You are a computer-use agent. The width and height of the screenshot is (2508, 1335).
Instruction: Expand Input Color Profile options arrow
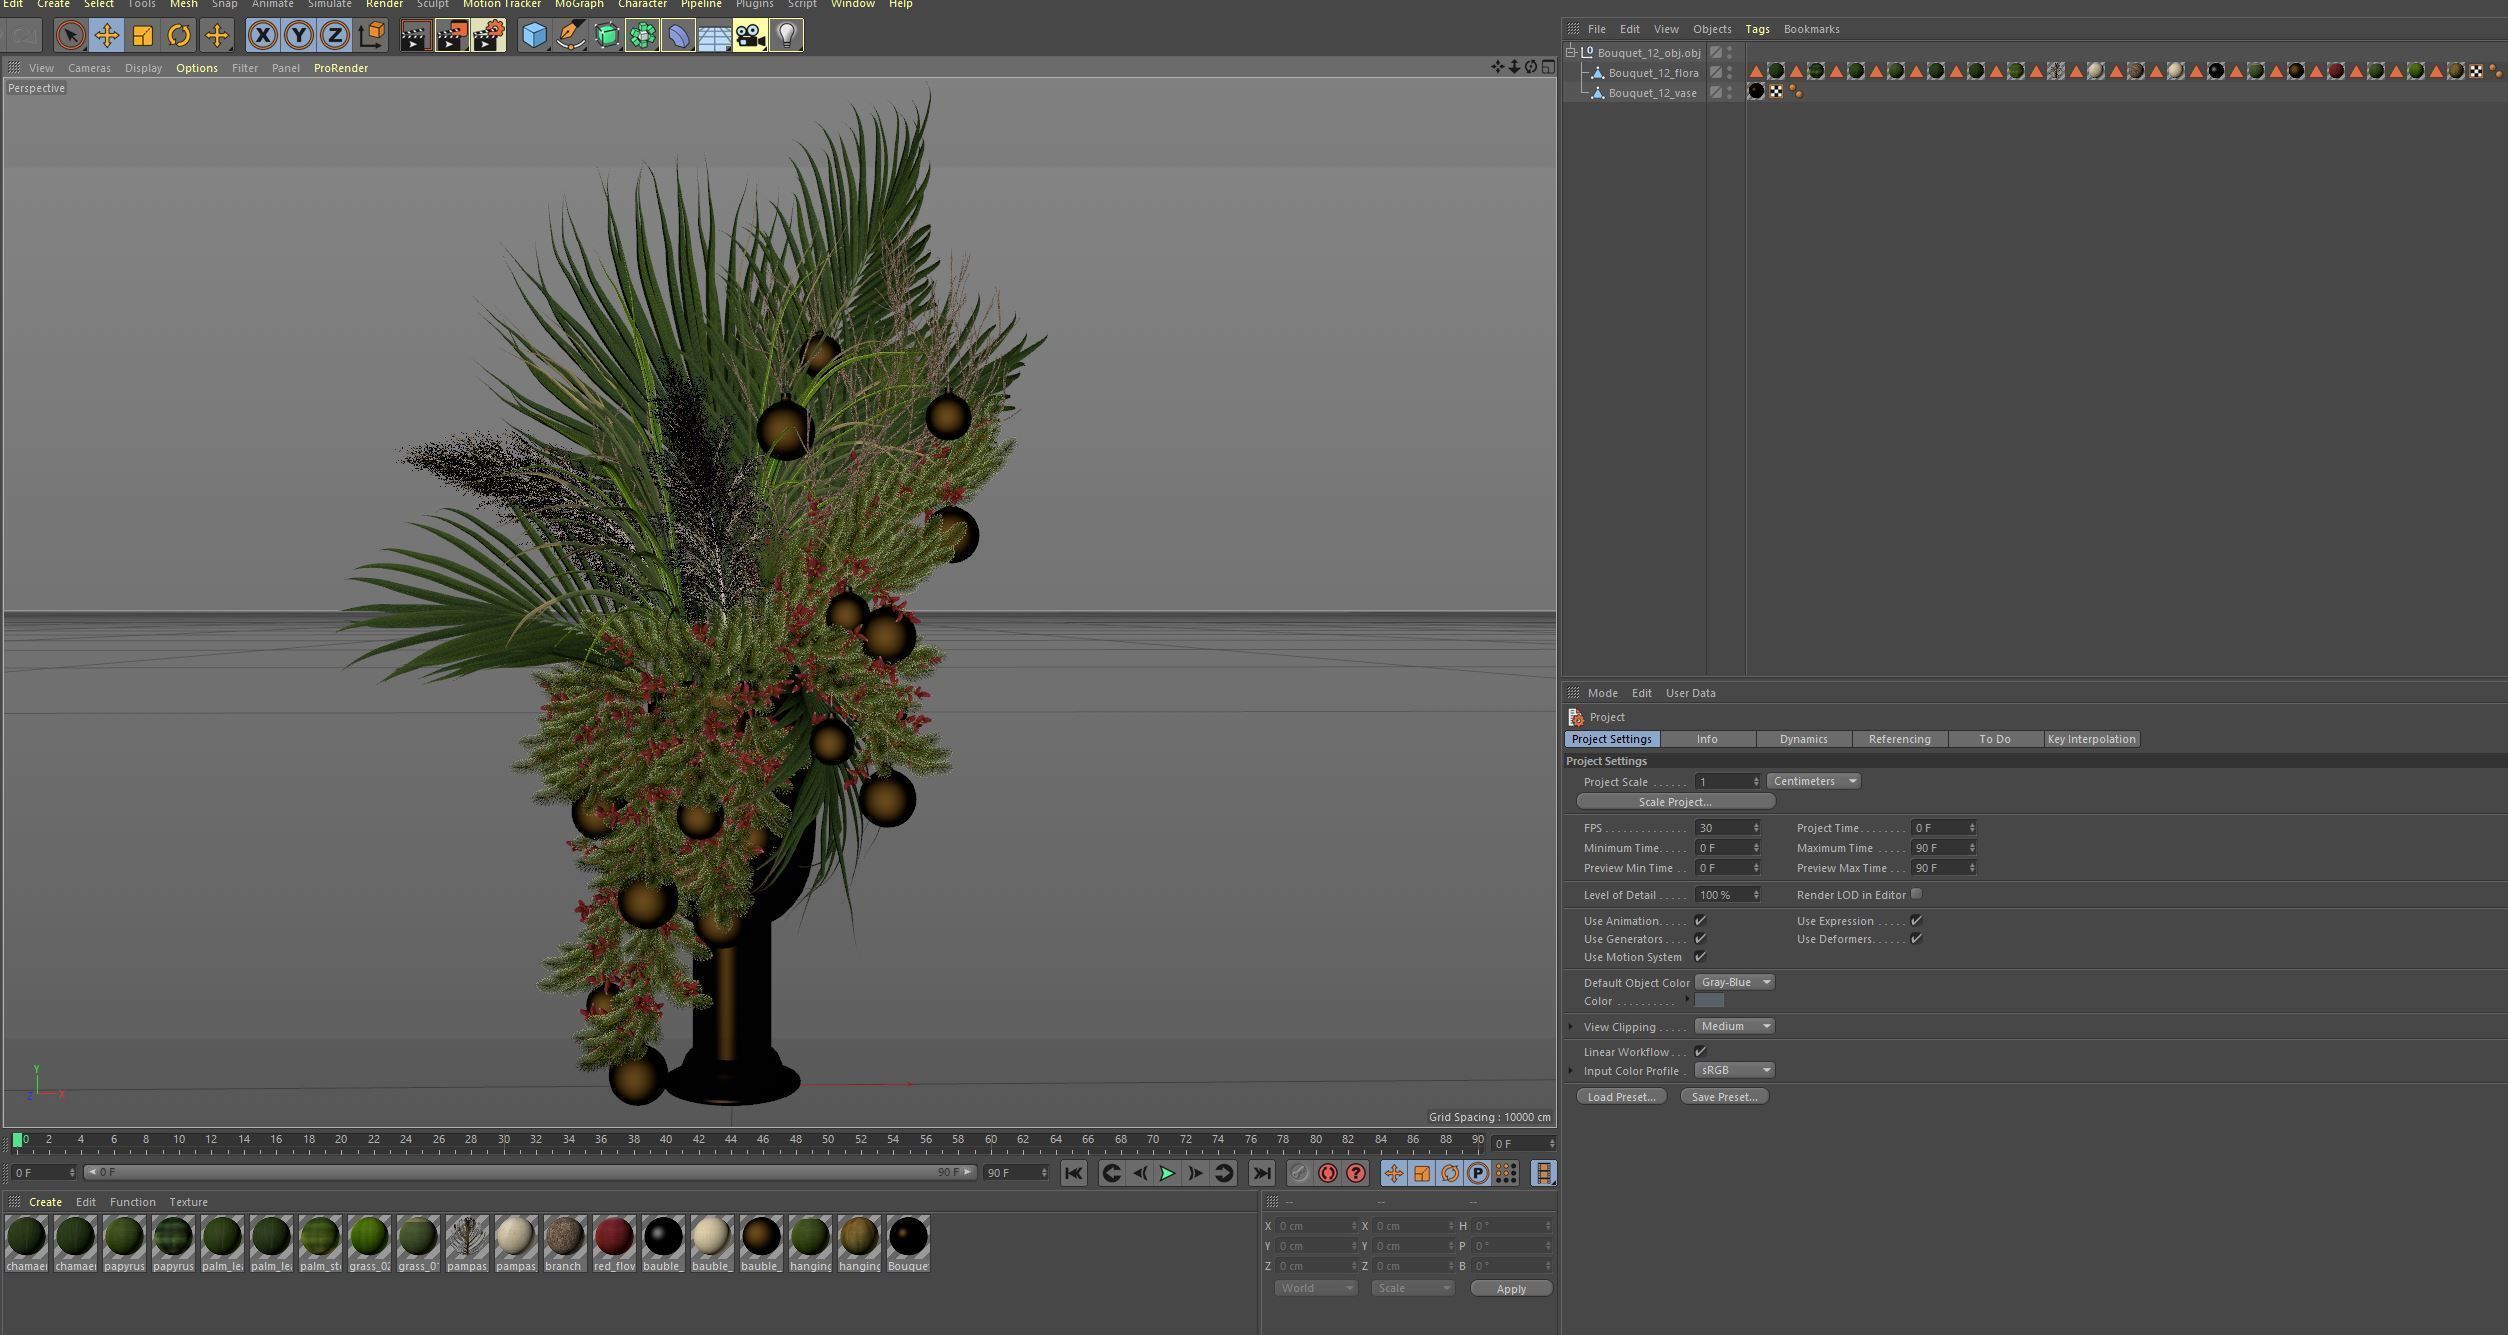[x=1571, y=1070]
